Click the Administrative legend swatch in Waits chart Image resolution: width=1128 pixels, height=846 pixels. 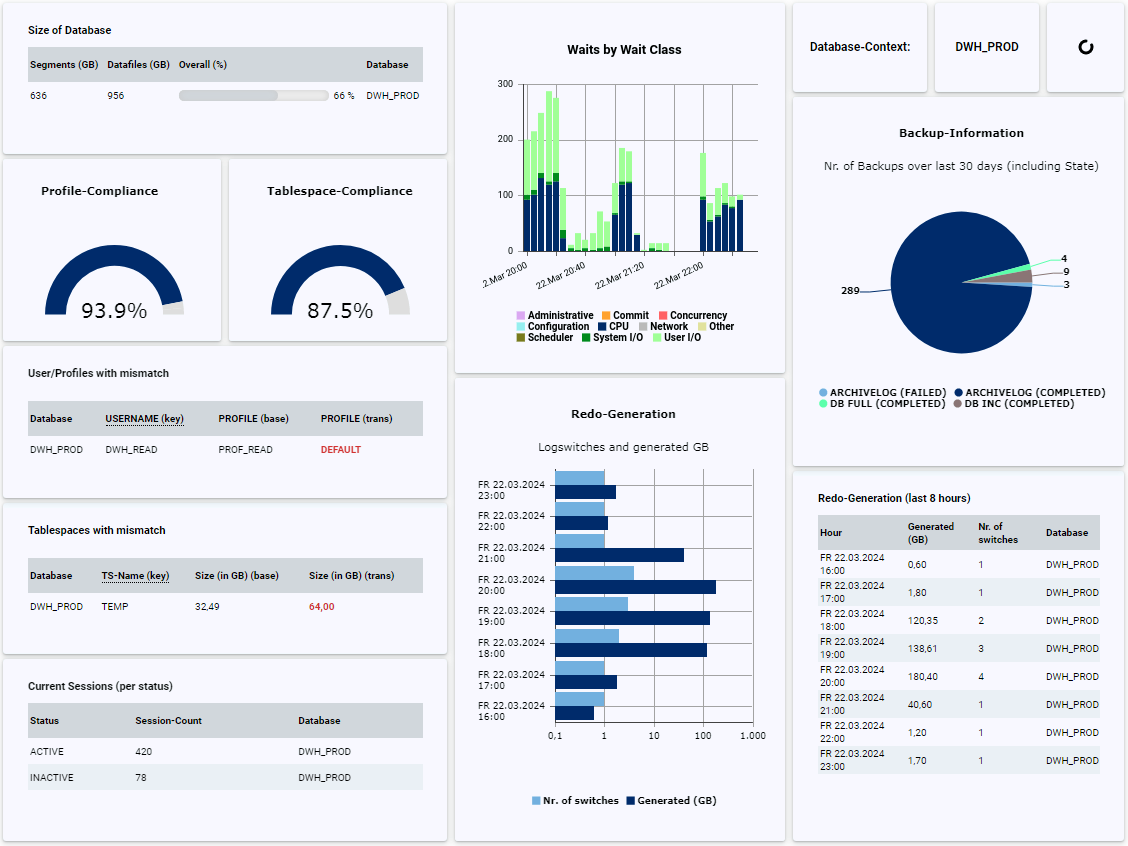520,314
